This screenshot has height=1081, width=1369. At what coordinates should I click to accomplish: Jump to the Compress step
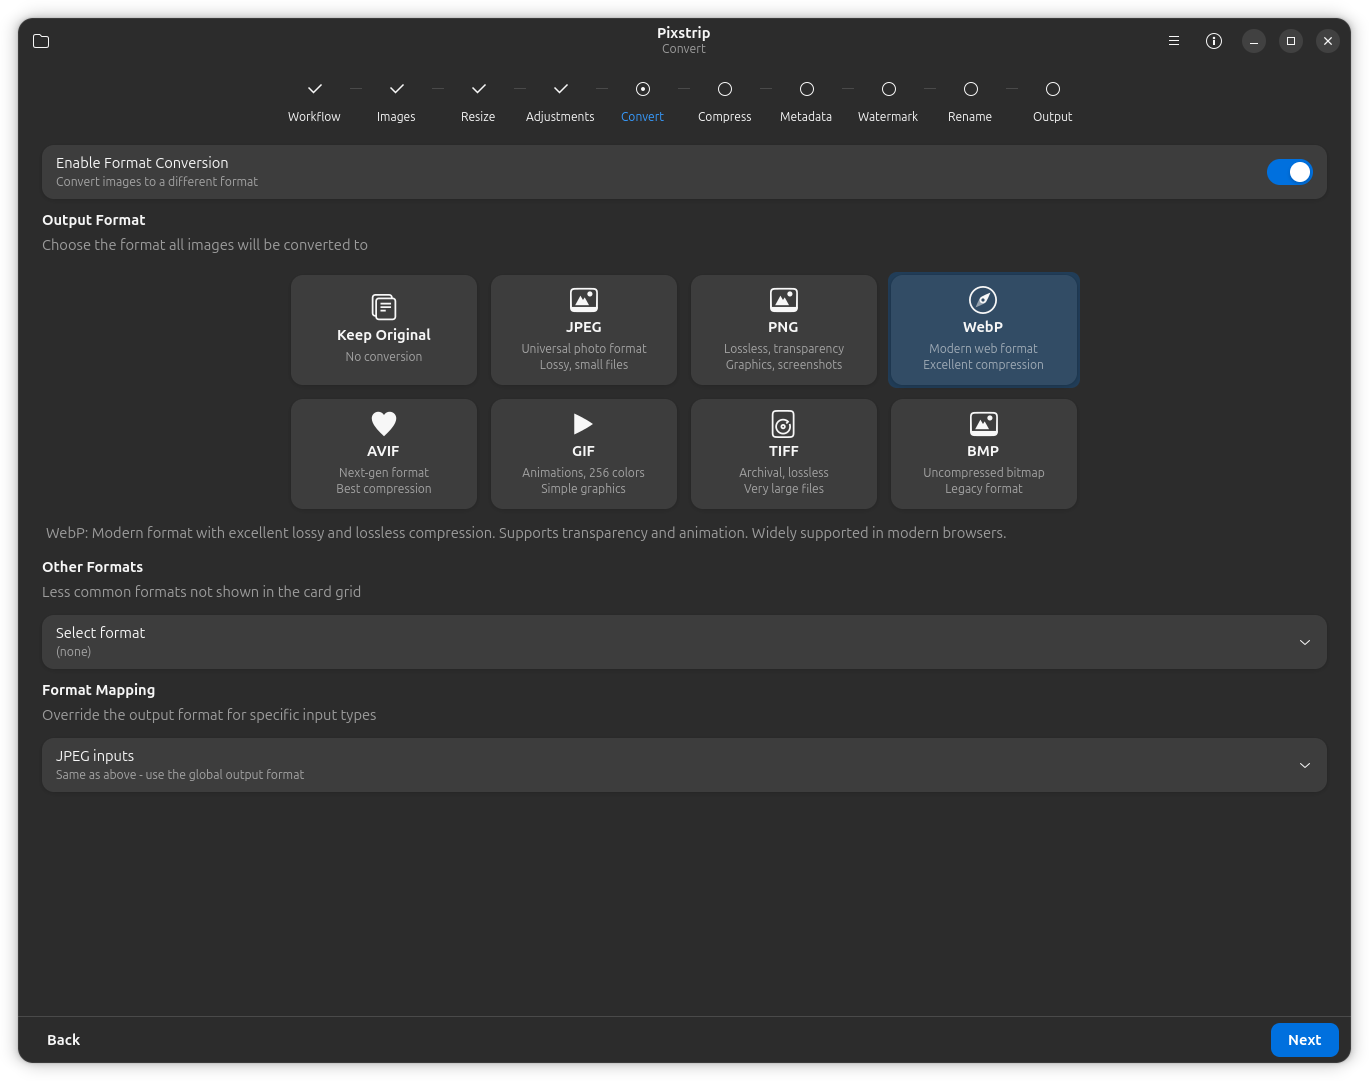pyautogui.click(x=725, y=101)
